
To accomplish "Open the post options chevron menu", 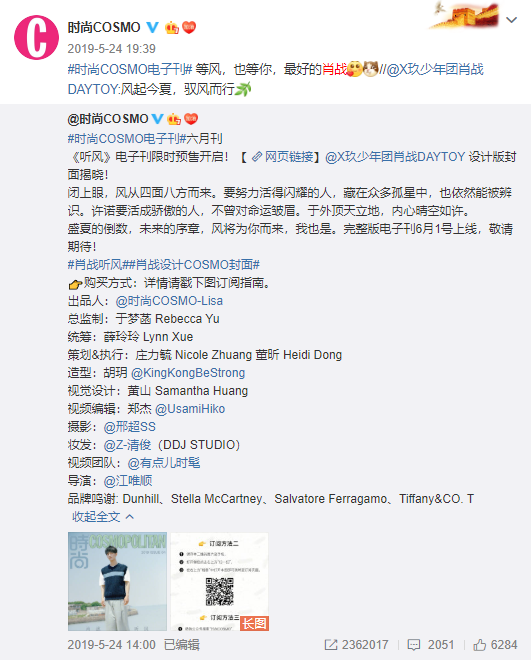I will [x=511, y=20].
